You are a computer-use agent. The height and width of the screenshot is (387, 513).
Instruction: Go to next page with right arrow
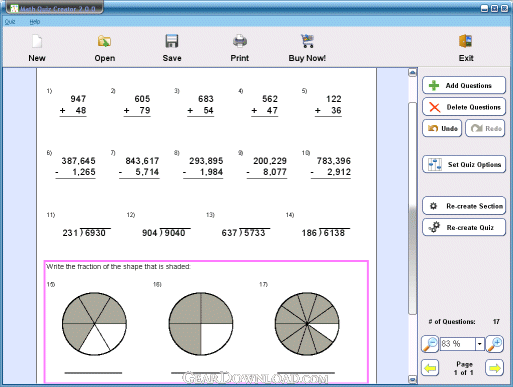pos(494,368)
